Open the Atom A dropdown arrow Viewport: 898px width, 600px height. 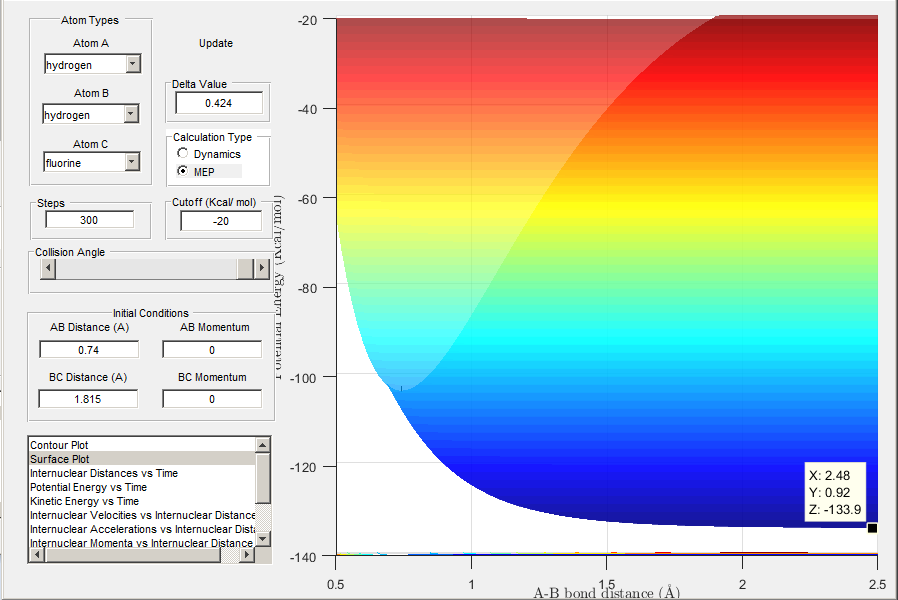pyautogui.click(x=133, y=65)
